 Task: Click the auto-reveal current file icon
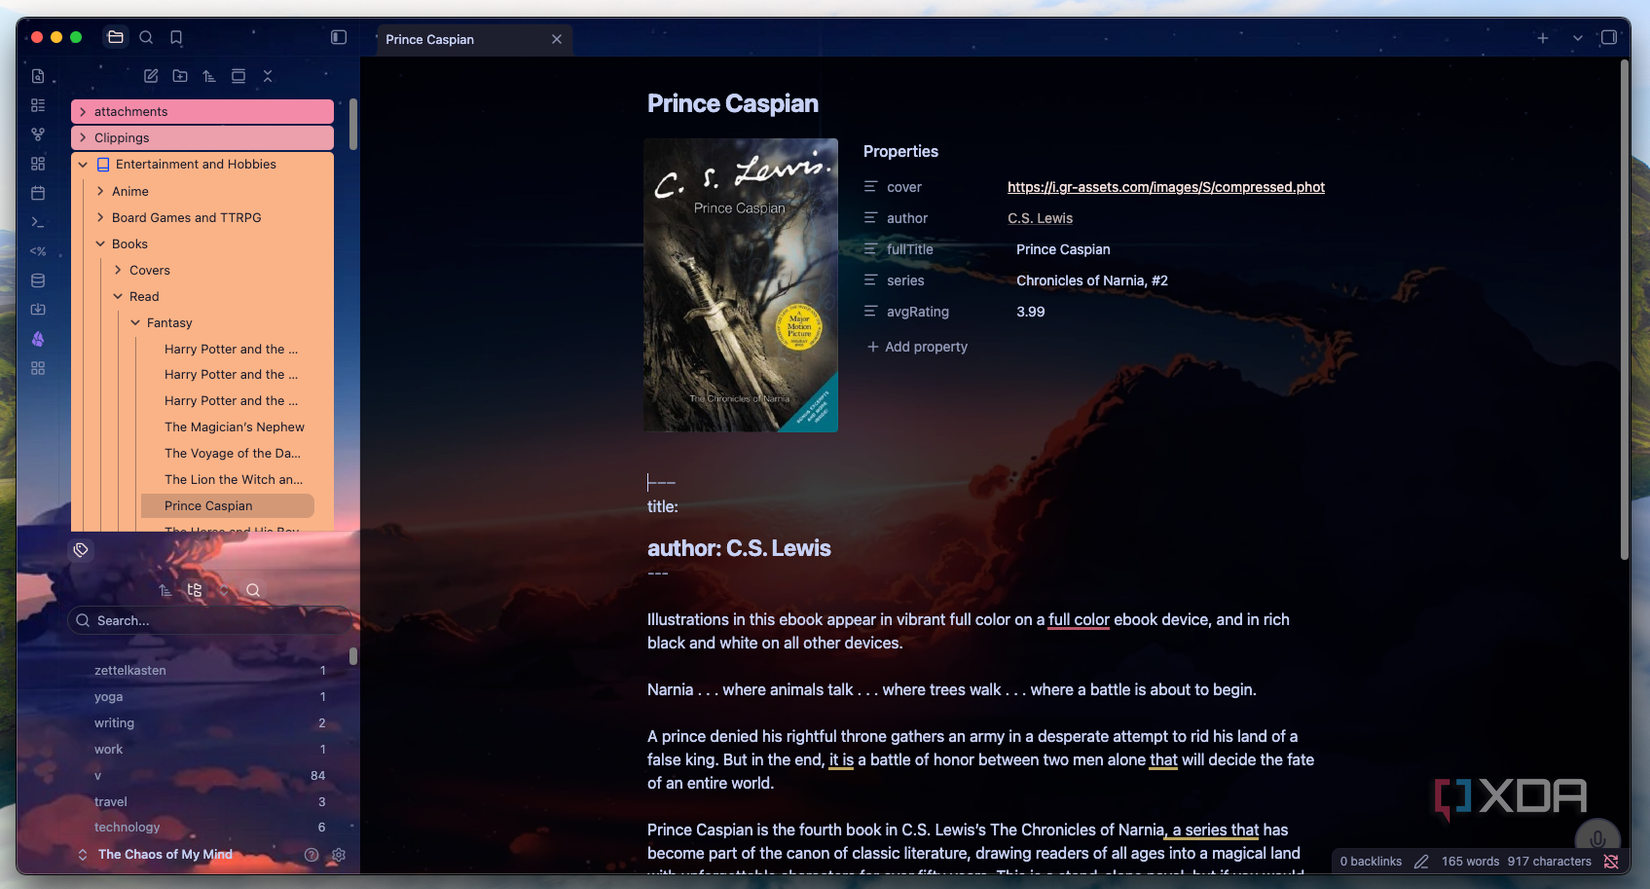[x=238, y=76]
